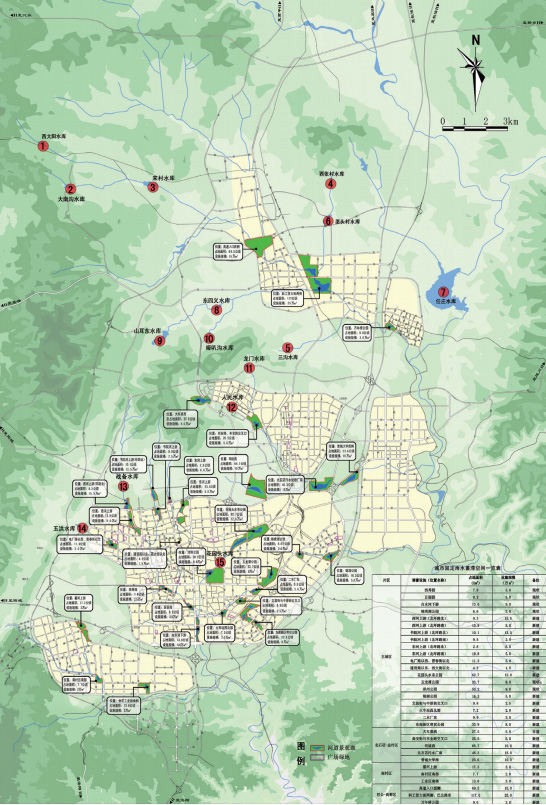Click marker 6 at 墓头村水库

click(328, 221)
